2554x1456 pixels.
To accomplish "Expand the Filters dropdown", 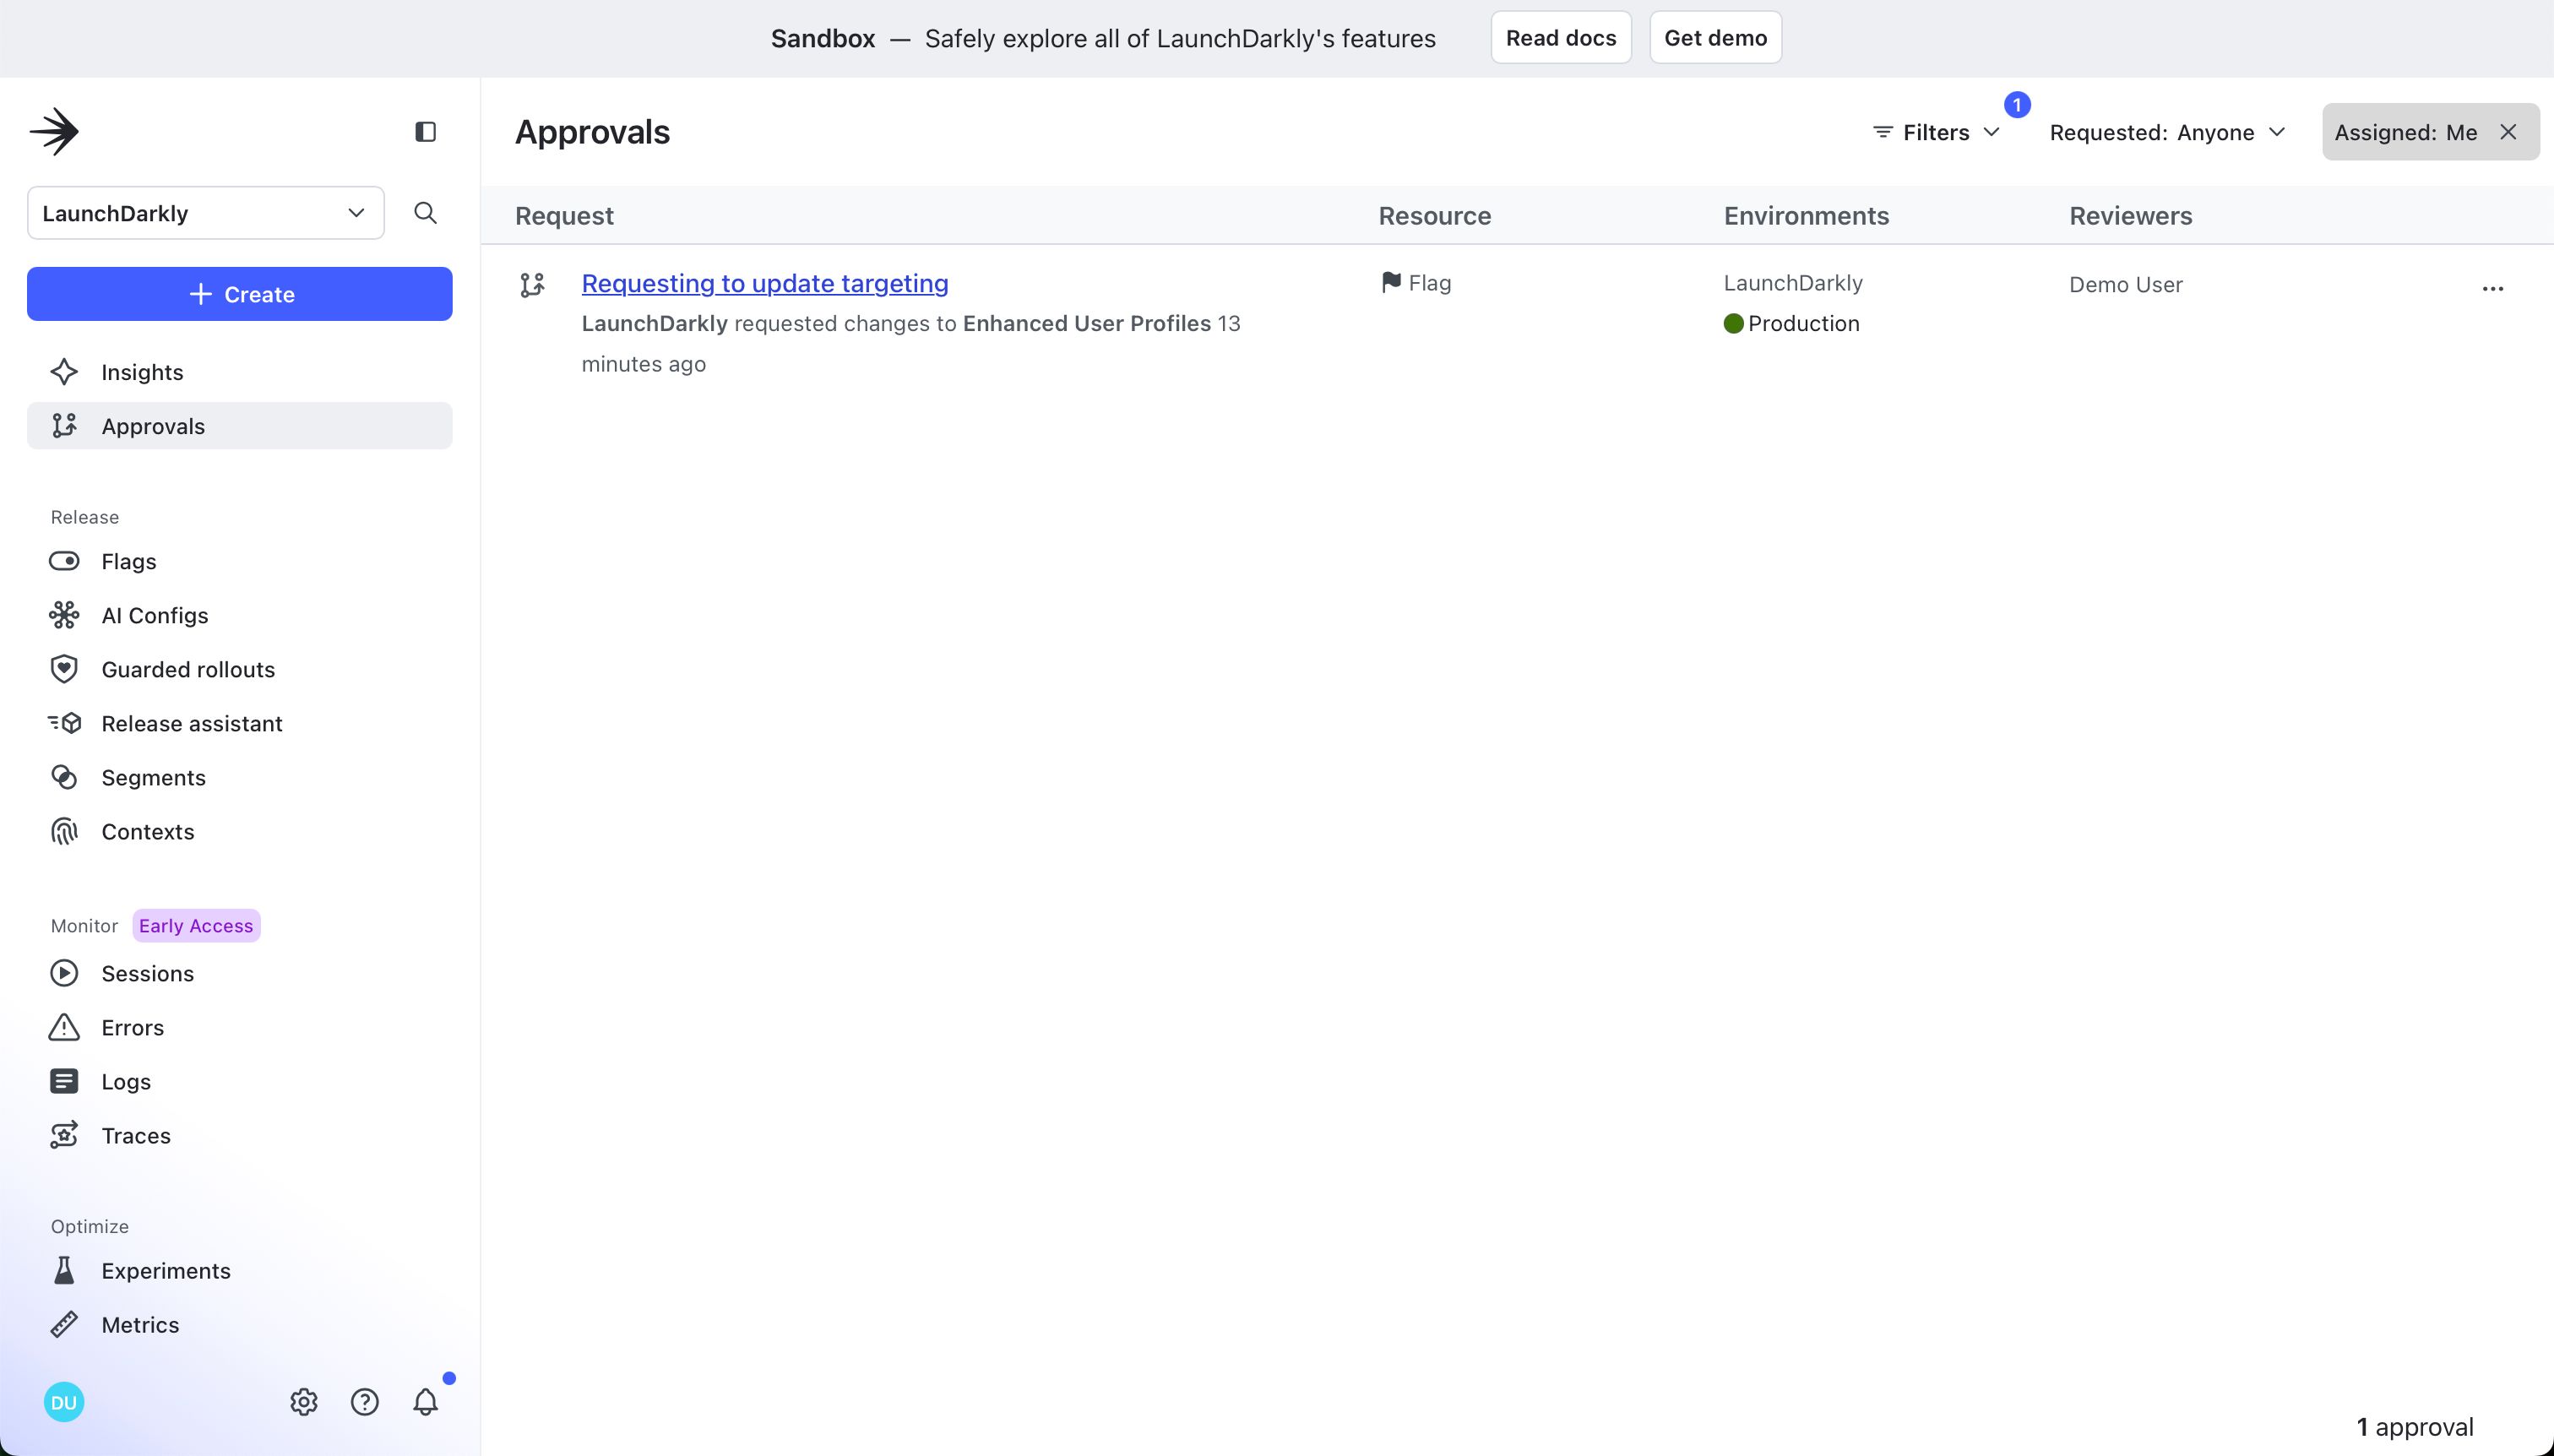I will coord(1936,132).
